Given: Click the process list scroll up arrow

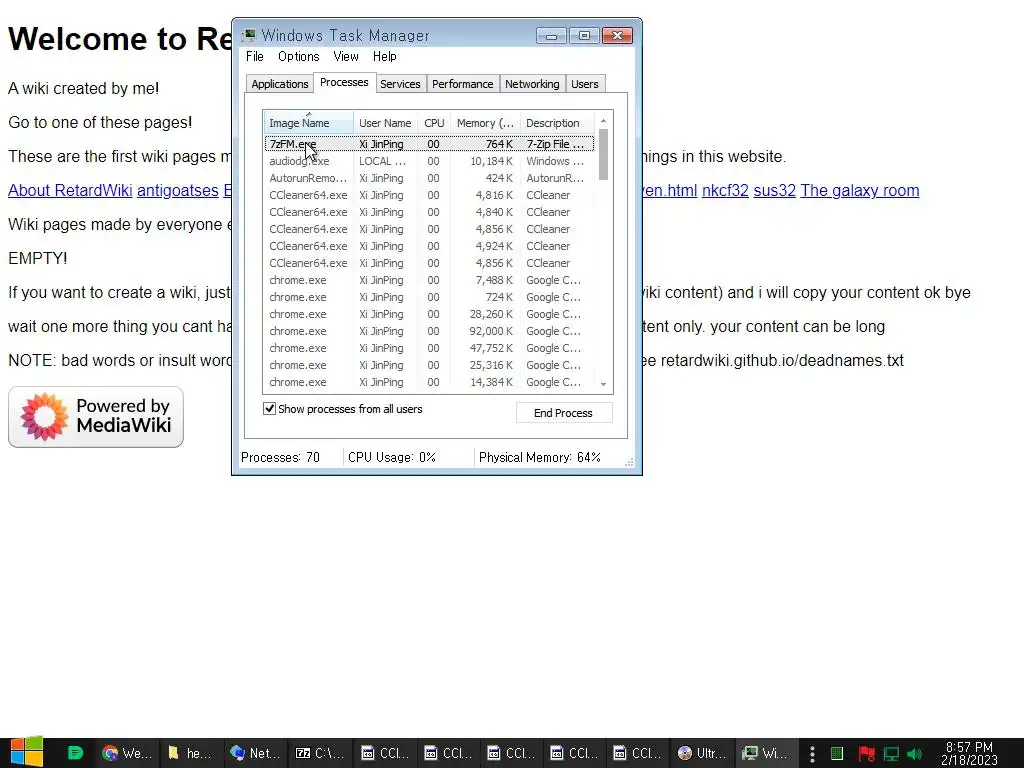Looking at the screenshot, I should (603, 120).
